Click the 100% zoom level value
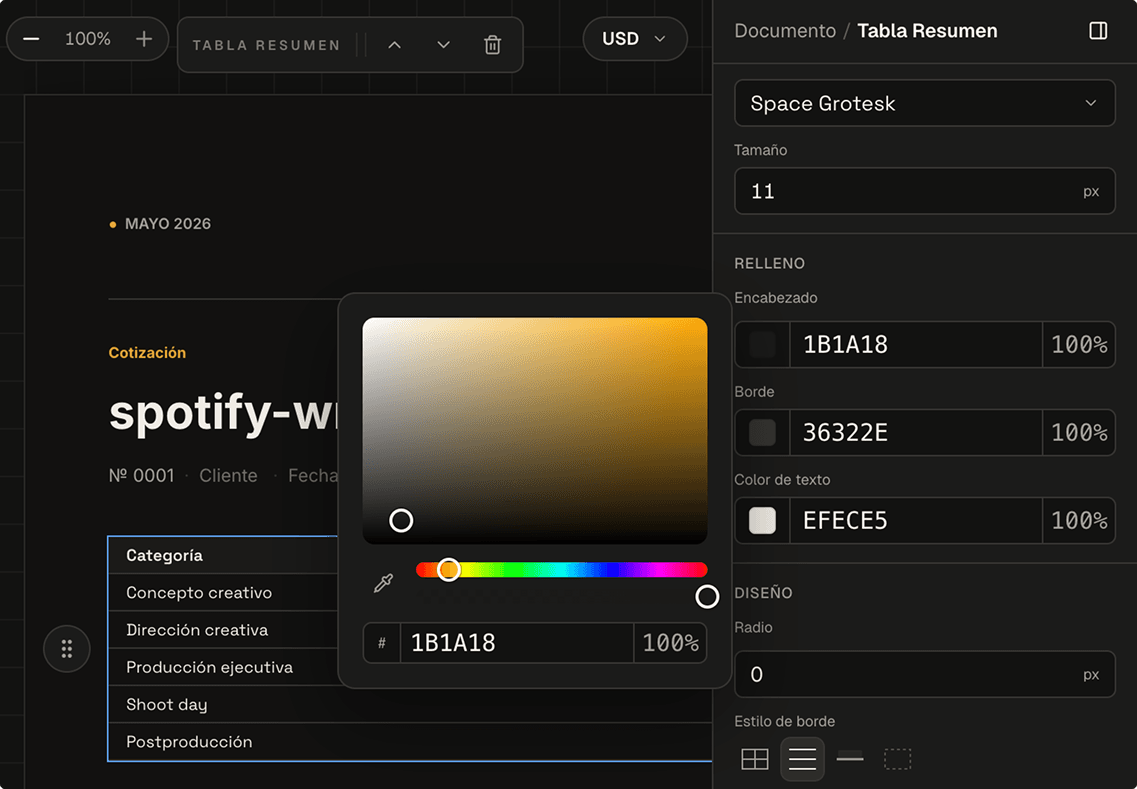This screenshot has height=789, width=1137. click(x=88, y=38)
